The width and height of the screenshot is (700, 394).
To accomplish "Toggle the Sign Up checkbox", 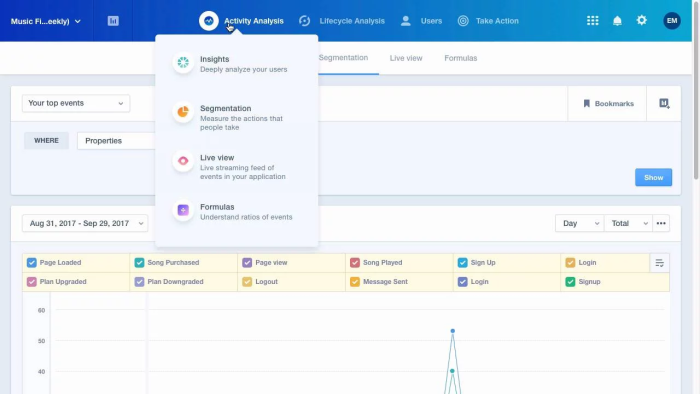I will pyautogui.click(x=462, y=262).
